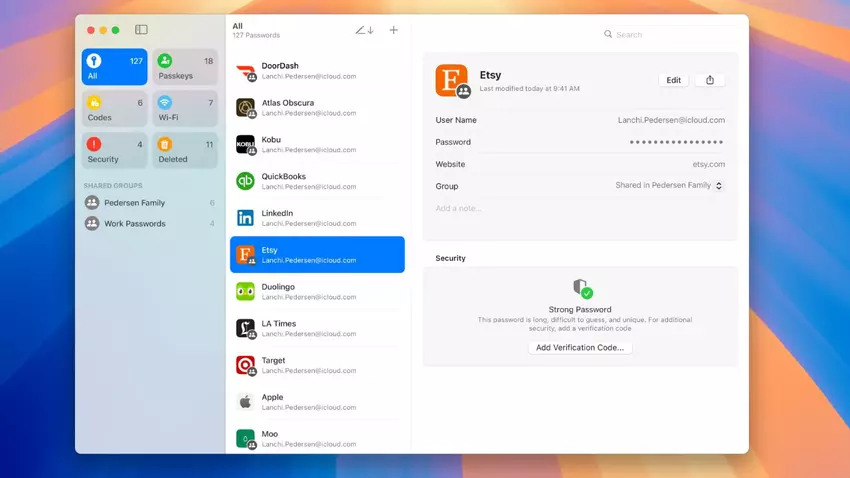Image resolution: width=850 pixels, height=478 pixels.
Task: Select the DoorDash password entry
Action: [317, 71]
